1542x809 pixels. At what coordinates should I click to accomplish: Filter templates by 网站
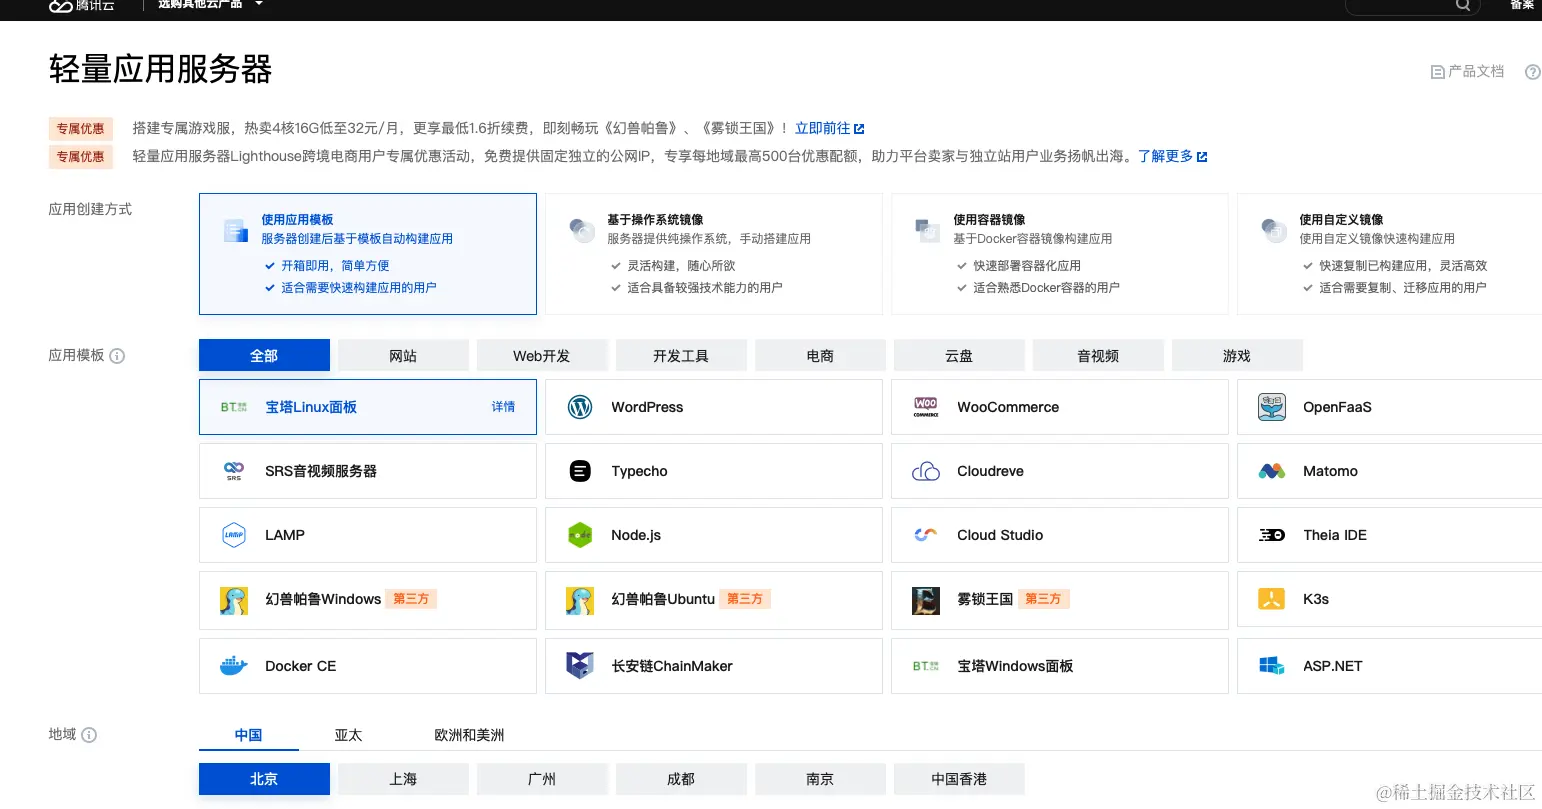403,356
